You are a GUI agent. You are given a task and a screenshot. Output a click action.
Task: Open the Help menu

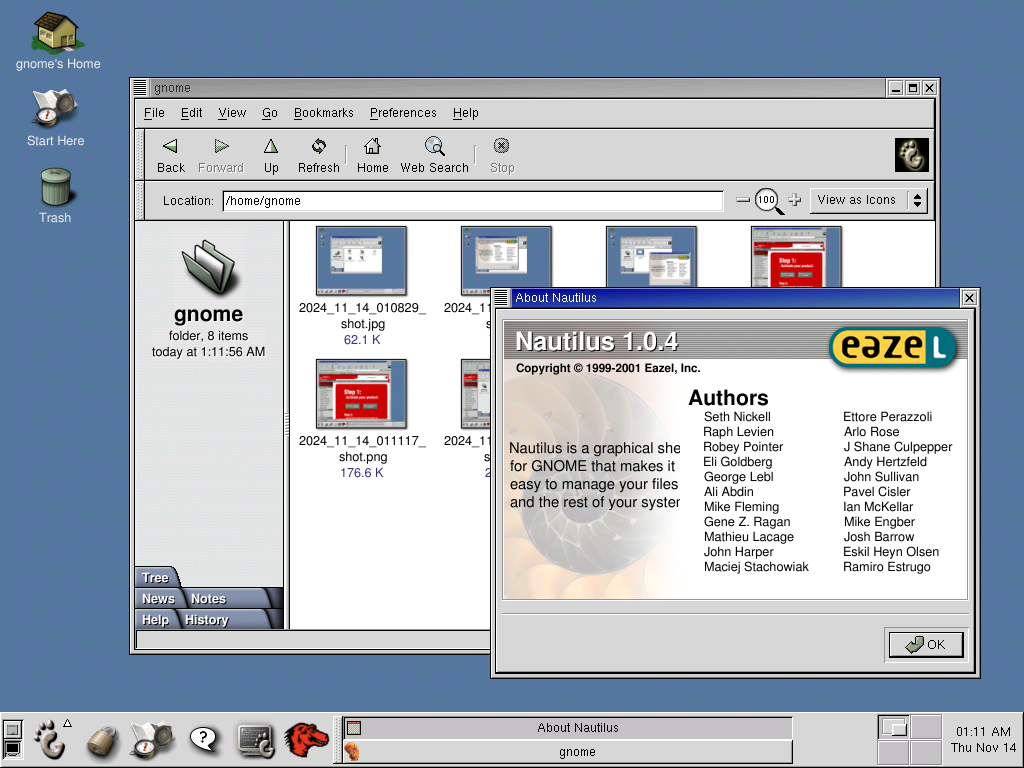[x=466, y=113]
